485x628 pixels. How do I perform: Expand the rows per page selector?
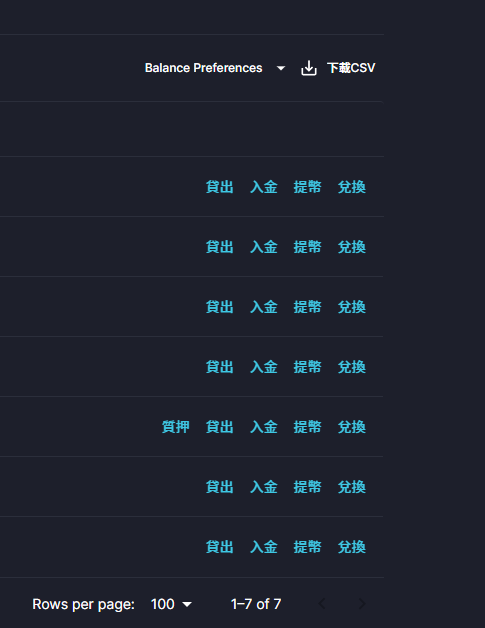[171, 604]
